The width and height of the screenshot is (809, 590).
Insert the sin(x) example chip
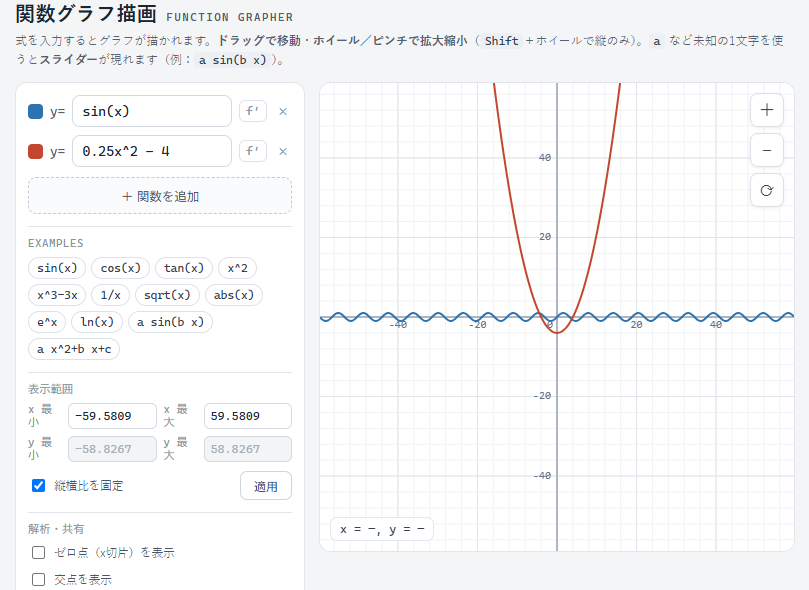57,268
